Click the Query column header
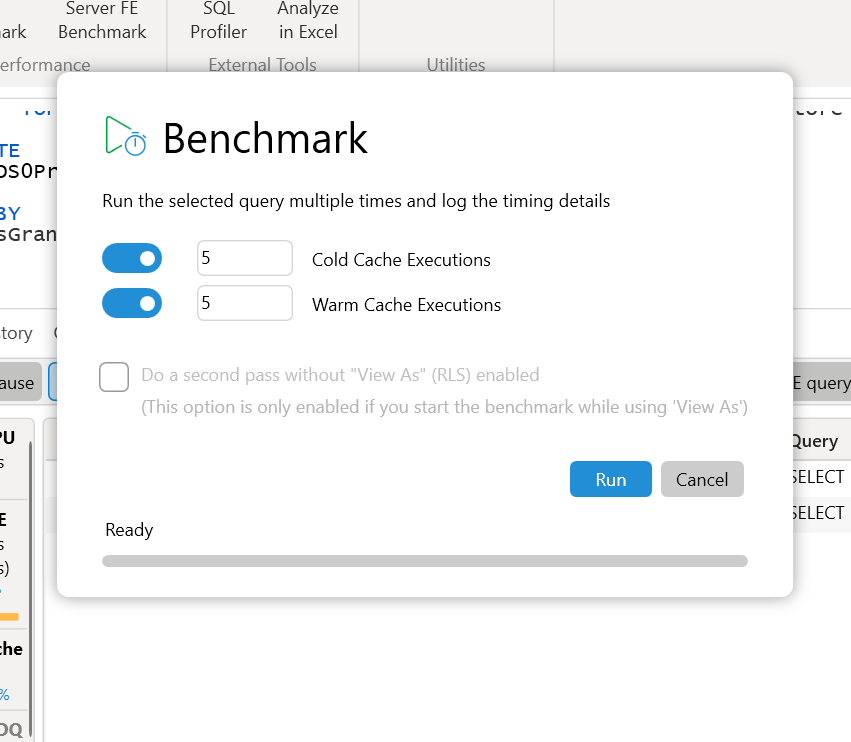851x742 pixels. tap(816, 441)
